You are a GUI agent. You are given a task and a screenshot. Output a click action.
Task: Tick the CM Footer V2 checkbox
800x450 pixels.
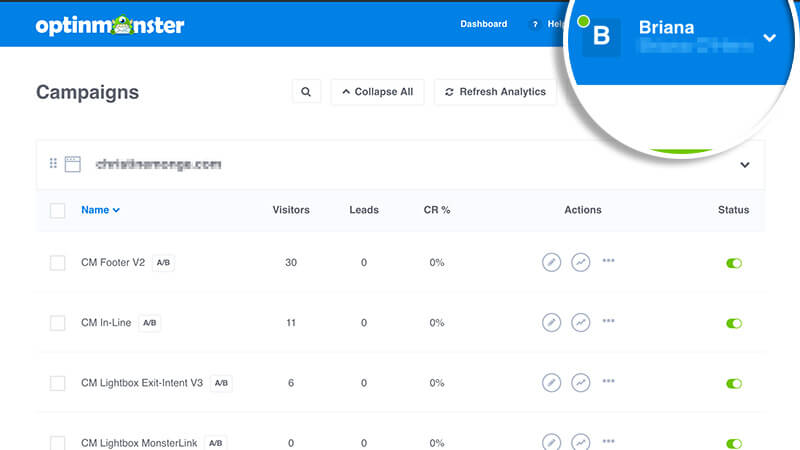[x=58, y=263]
